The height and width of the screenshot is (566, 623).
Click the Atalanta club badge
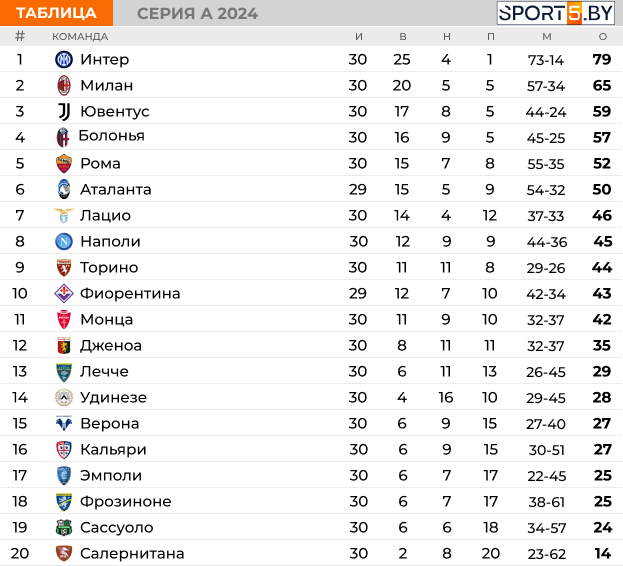64,189
